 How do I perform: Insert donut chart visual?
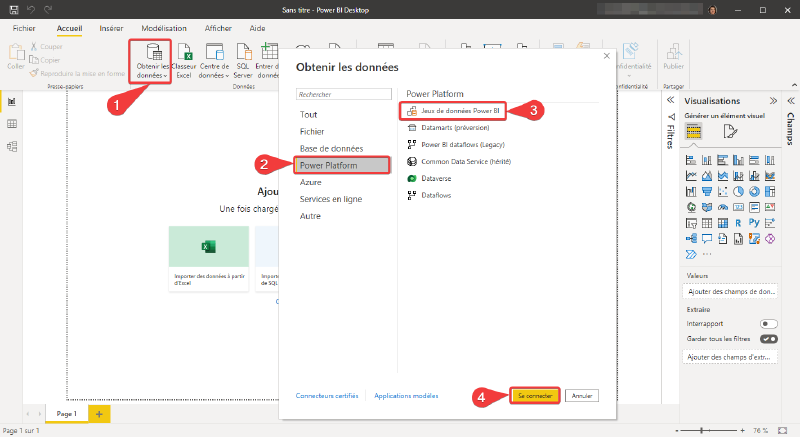point(754,192)
